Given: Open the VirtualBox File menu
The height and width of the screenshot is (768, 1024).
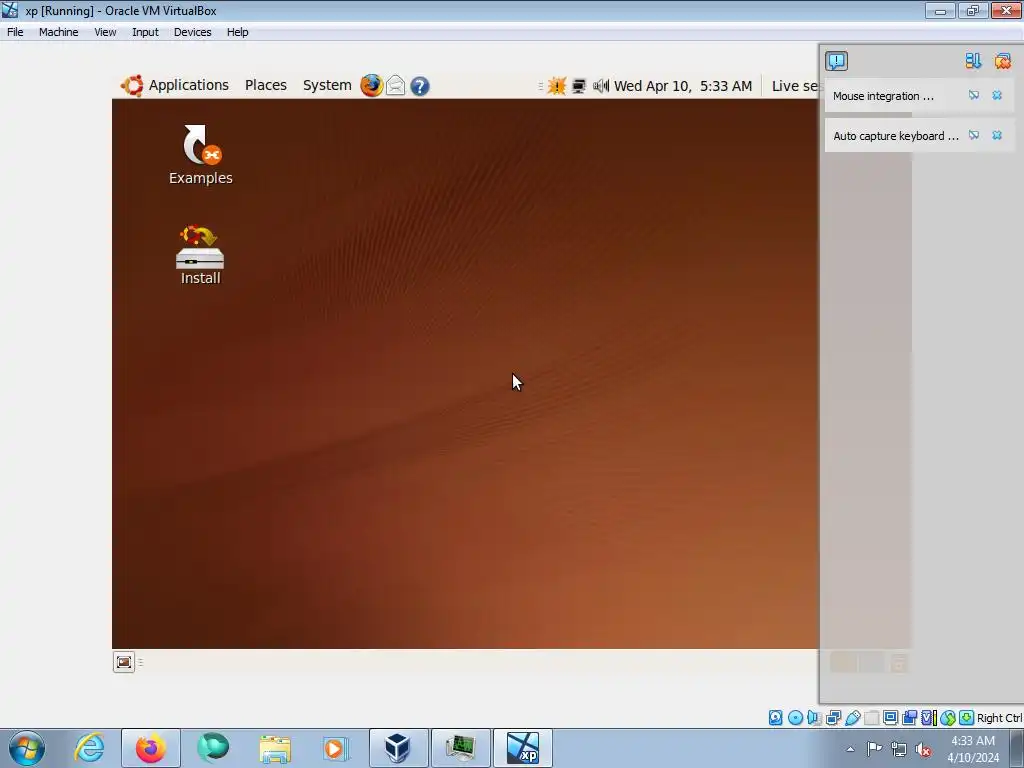Looking at the screenshot, I should coord(15,32).
